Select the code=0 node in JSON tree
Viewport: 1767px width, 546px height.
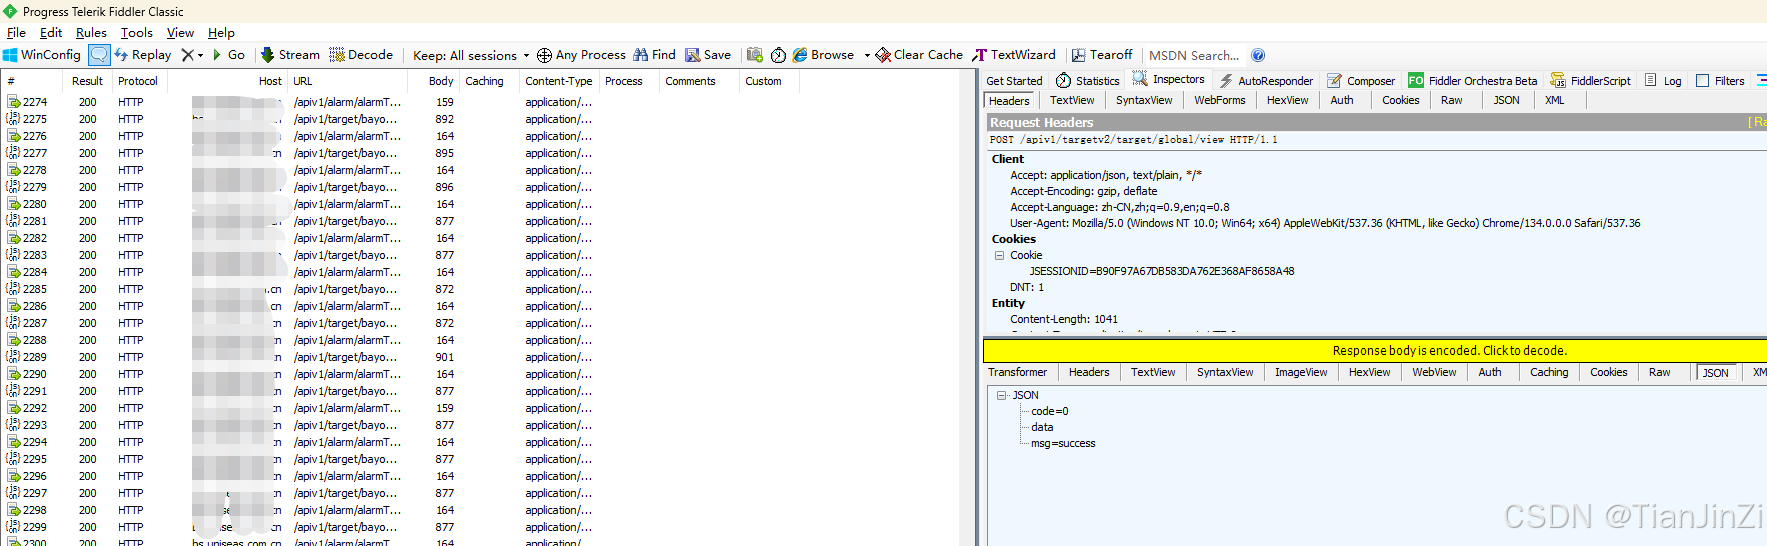(x=1050, y=412)
